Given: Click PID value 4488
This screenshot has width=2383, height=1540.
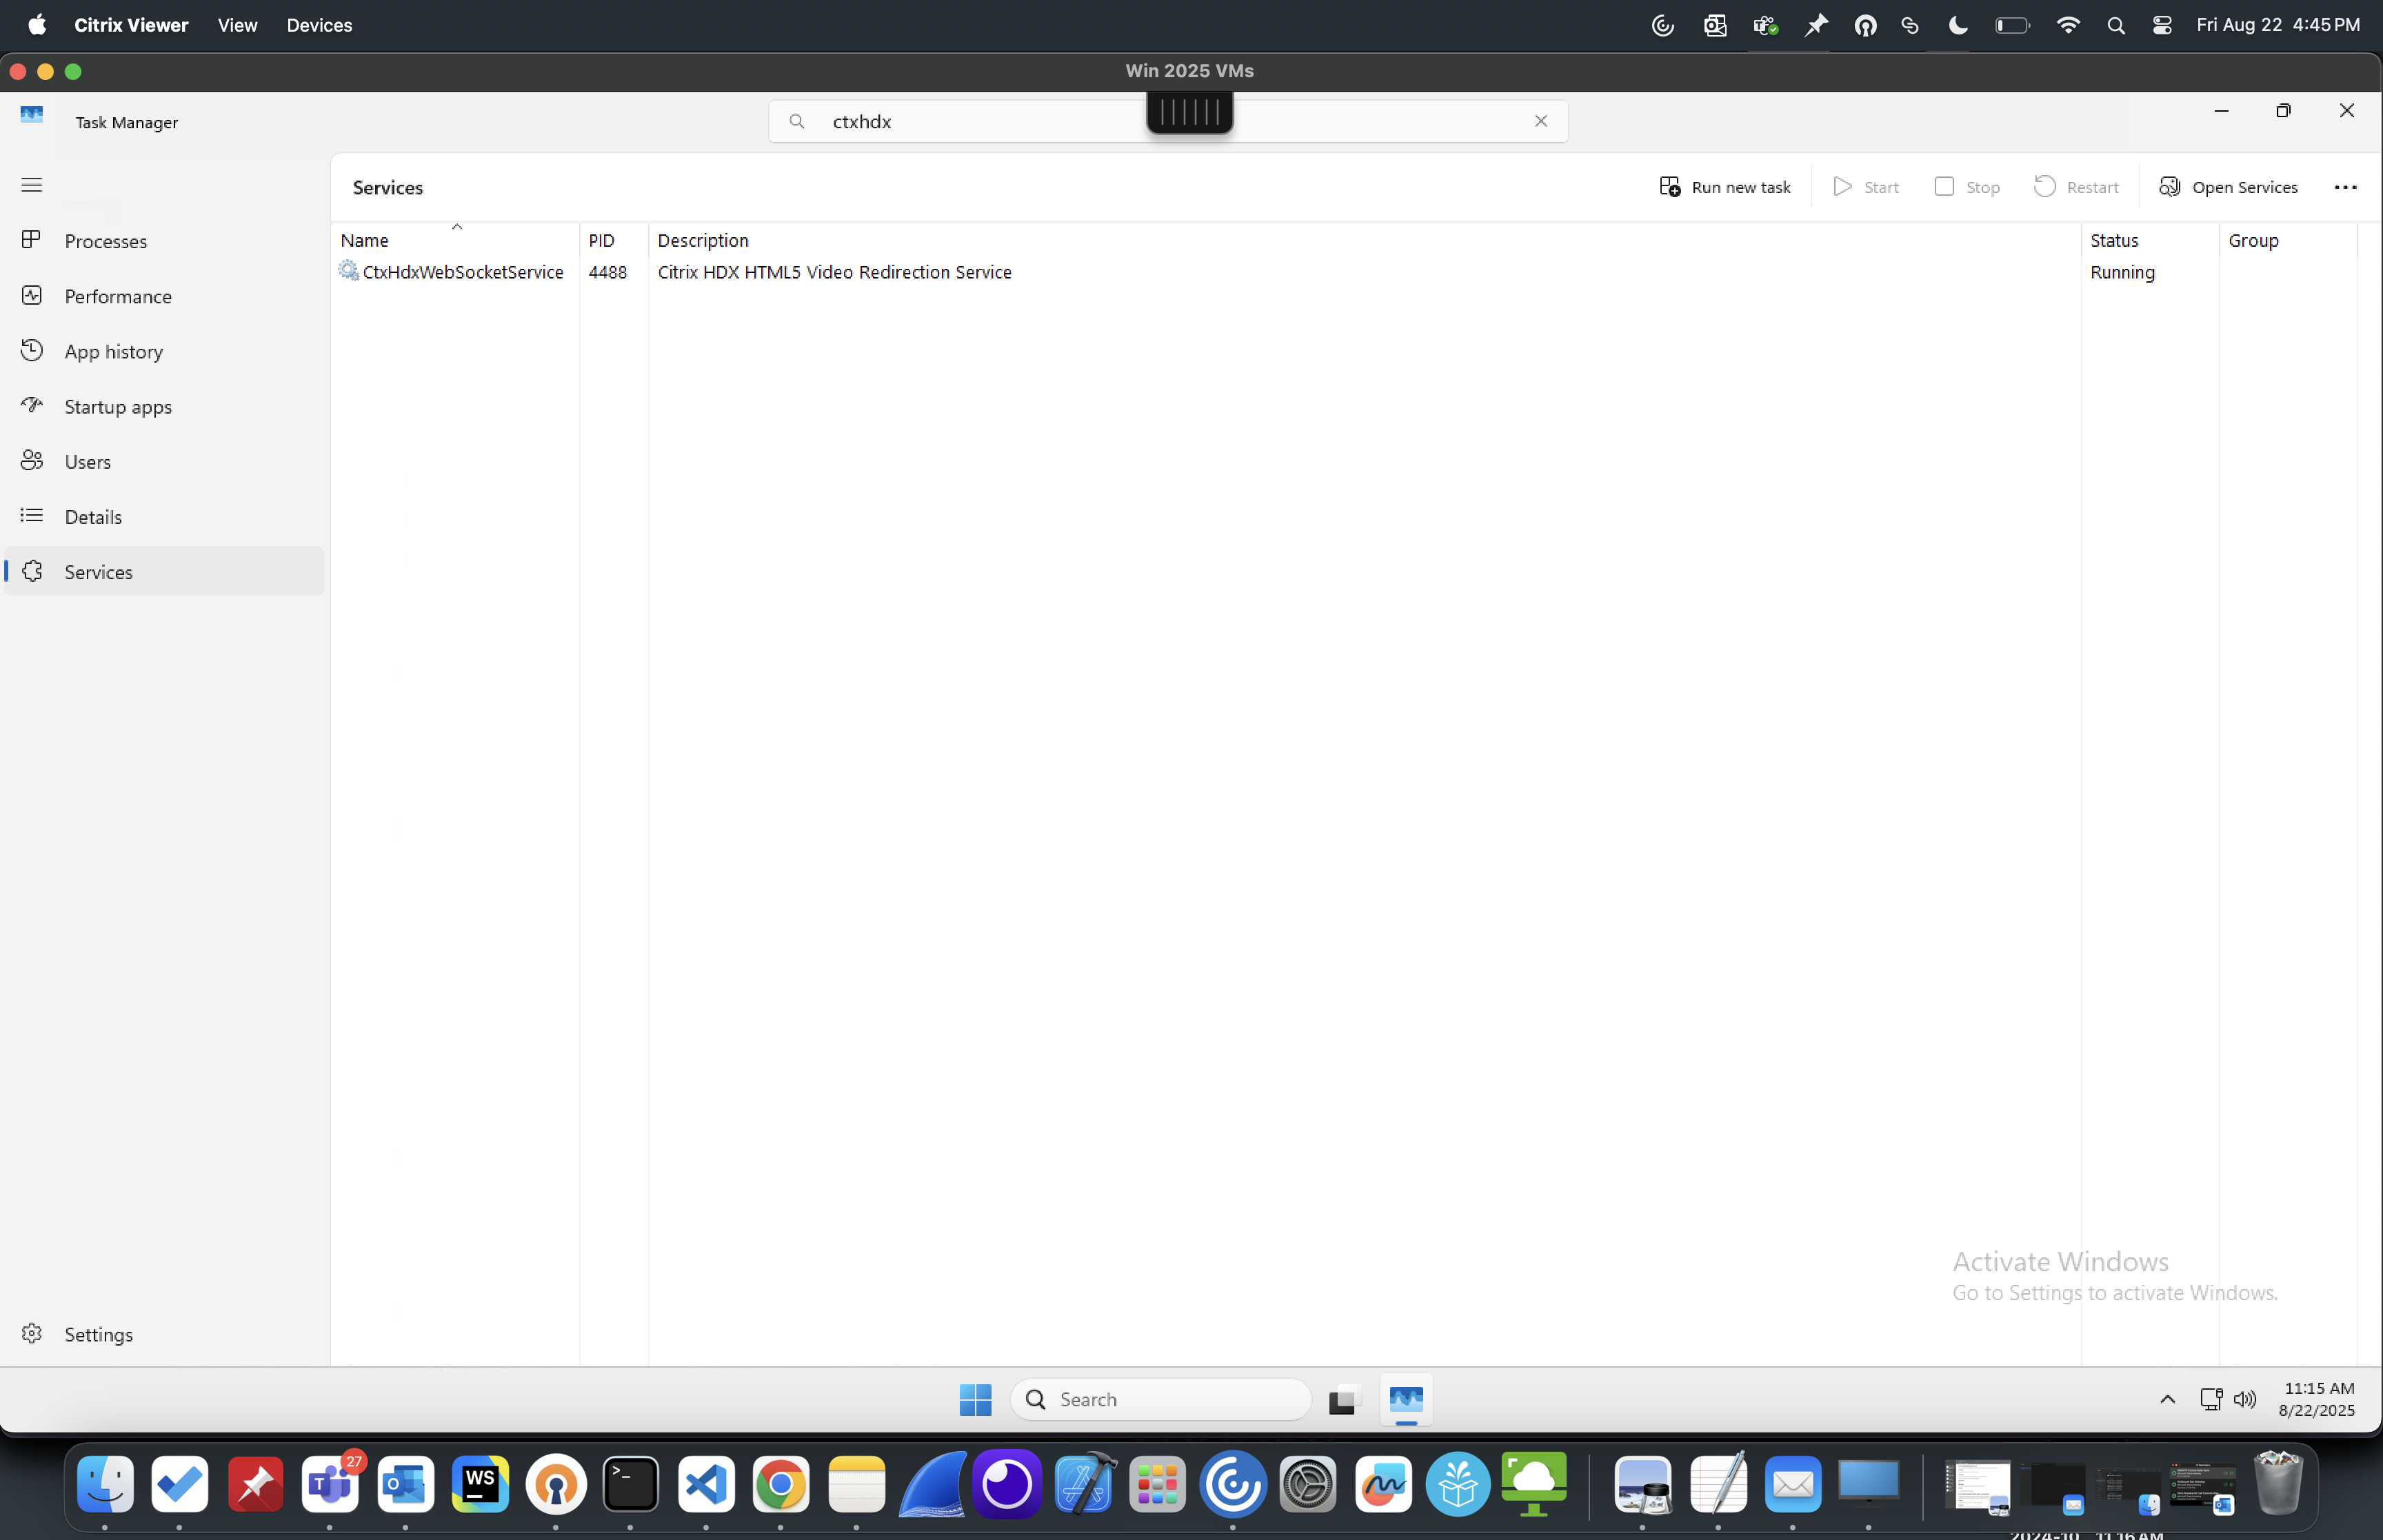Looking at the screenshot, I should pos(607,272).
